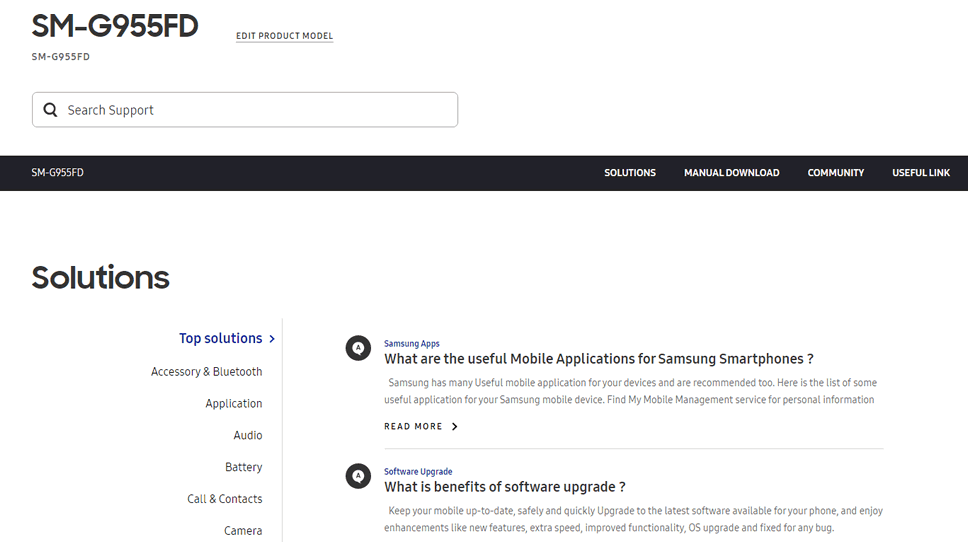968x555 pixels.
Task: Click the 'Samsung has many Useful mobile application' description
Action: [630, 391]
